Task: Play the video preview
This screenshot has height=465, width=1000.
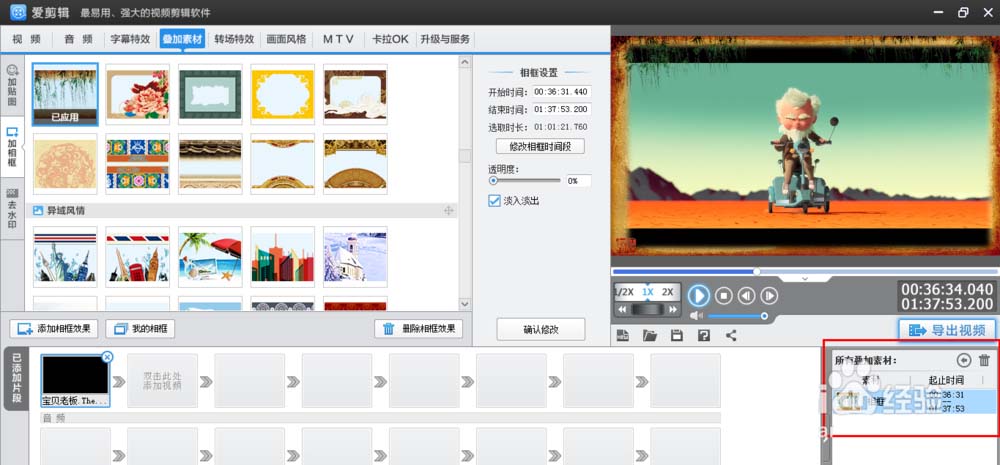Action: [x=699, y=295]
